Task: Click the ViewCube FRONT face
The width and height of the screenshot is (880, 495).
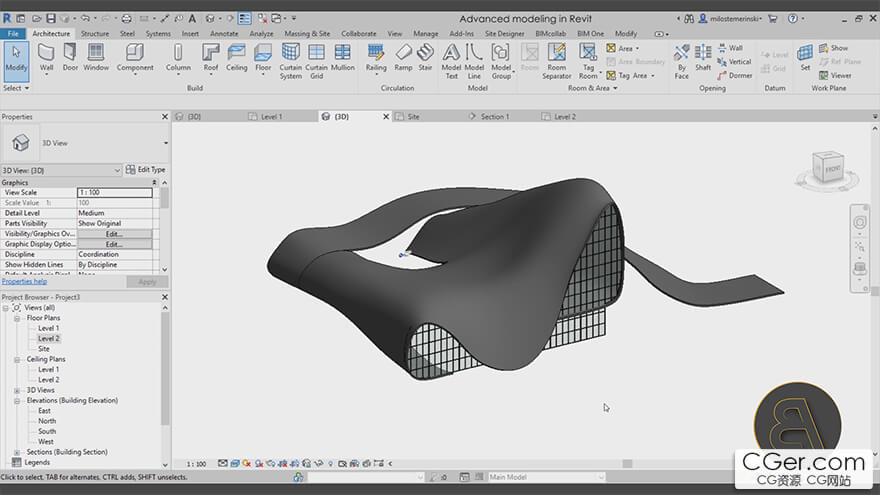Action: 831,168
